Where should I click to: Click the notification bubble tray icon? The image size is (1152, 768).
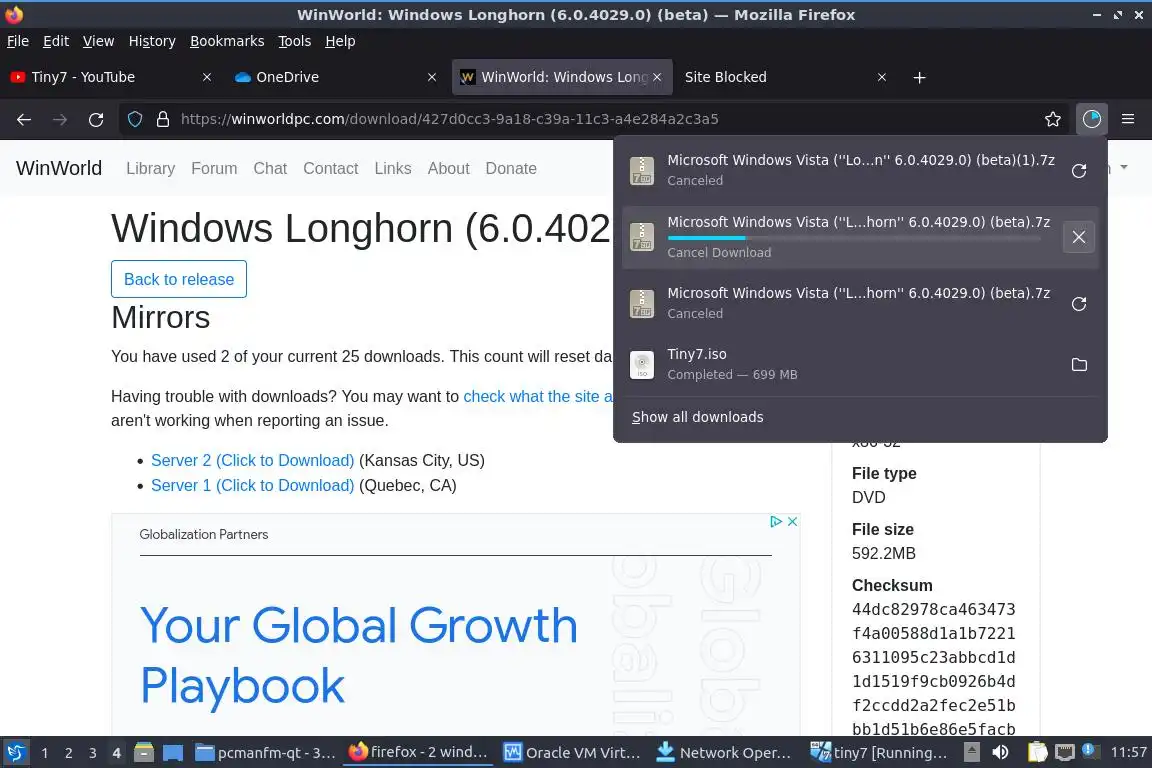click(1090, 751)
